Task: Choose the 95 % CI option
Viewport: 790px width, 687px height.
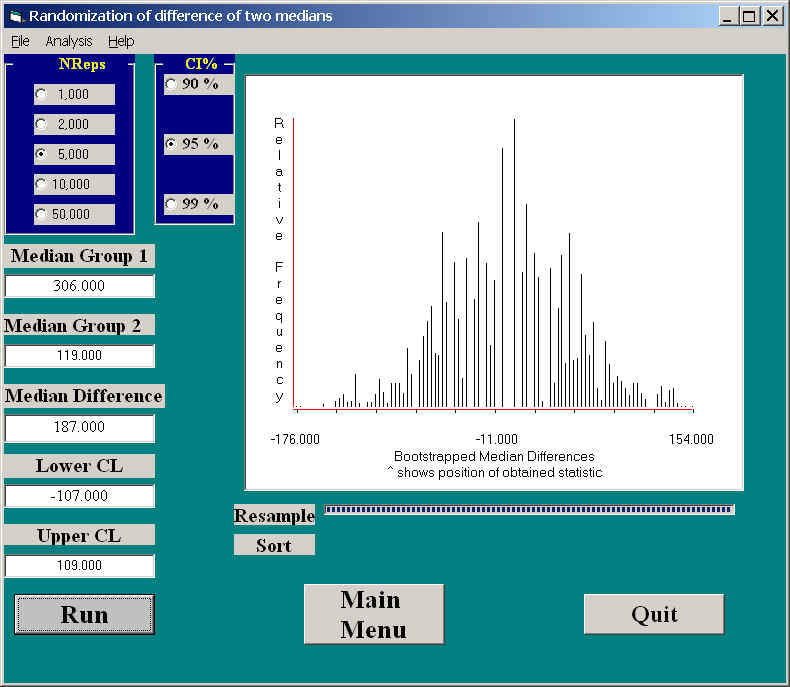Action: pos(171,144)
